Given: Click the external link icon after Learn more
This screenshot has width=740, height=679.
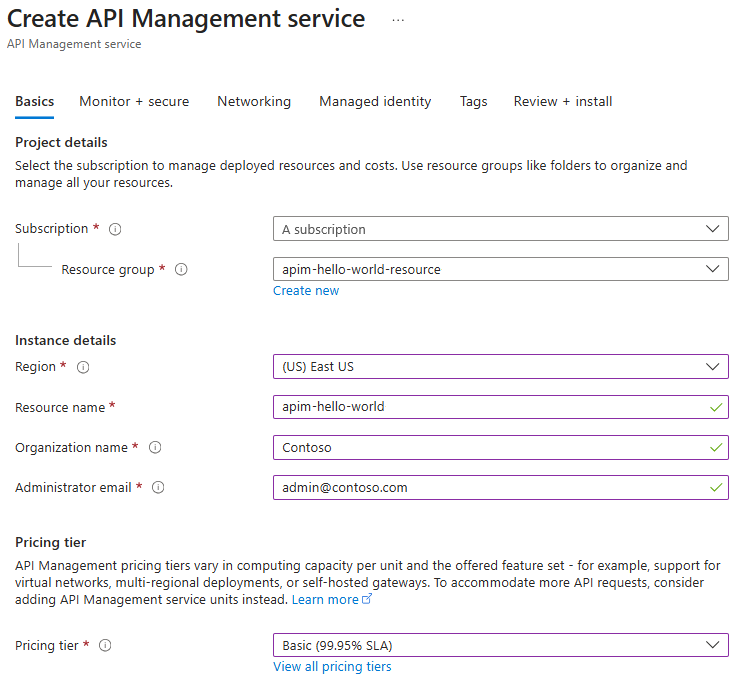Looking at the screenshot, I should tap(367, 600).
